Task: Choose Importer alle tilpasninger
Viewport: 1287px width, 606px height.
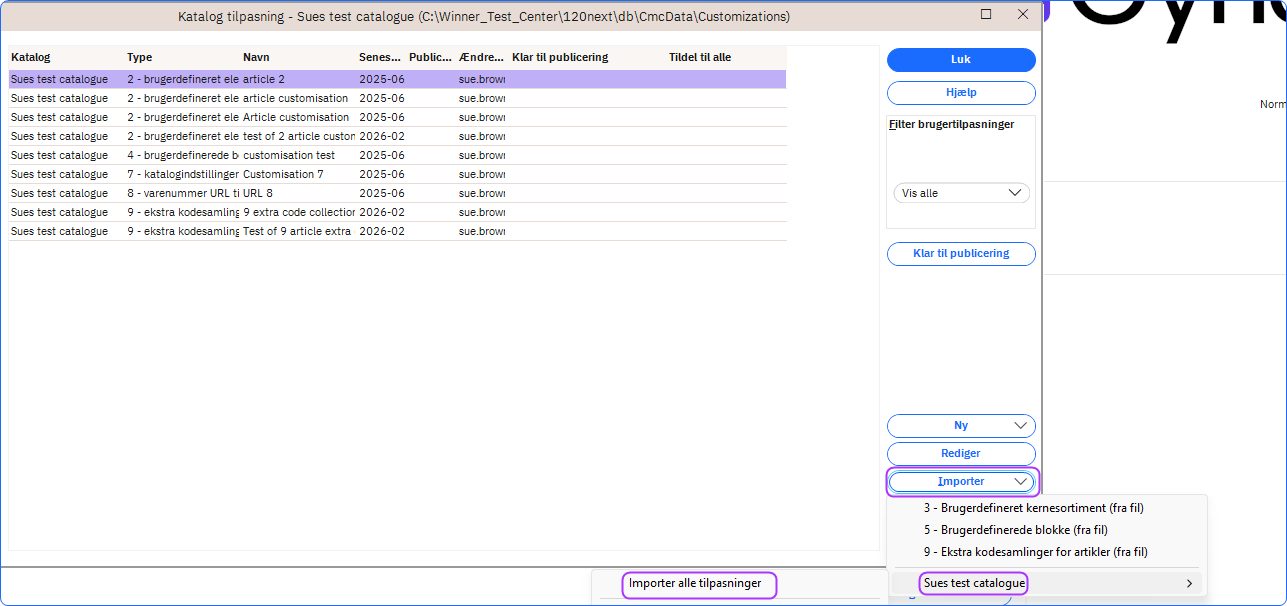Action: pyautogui.click(x=695, y=583)
